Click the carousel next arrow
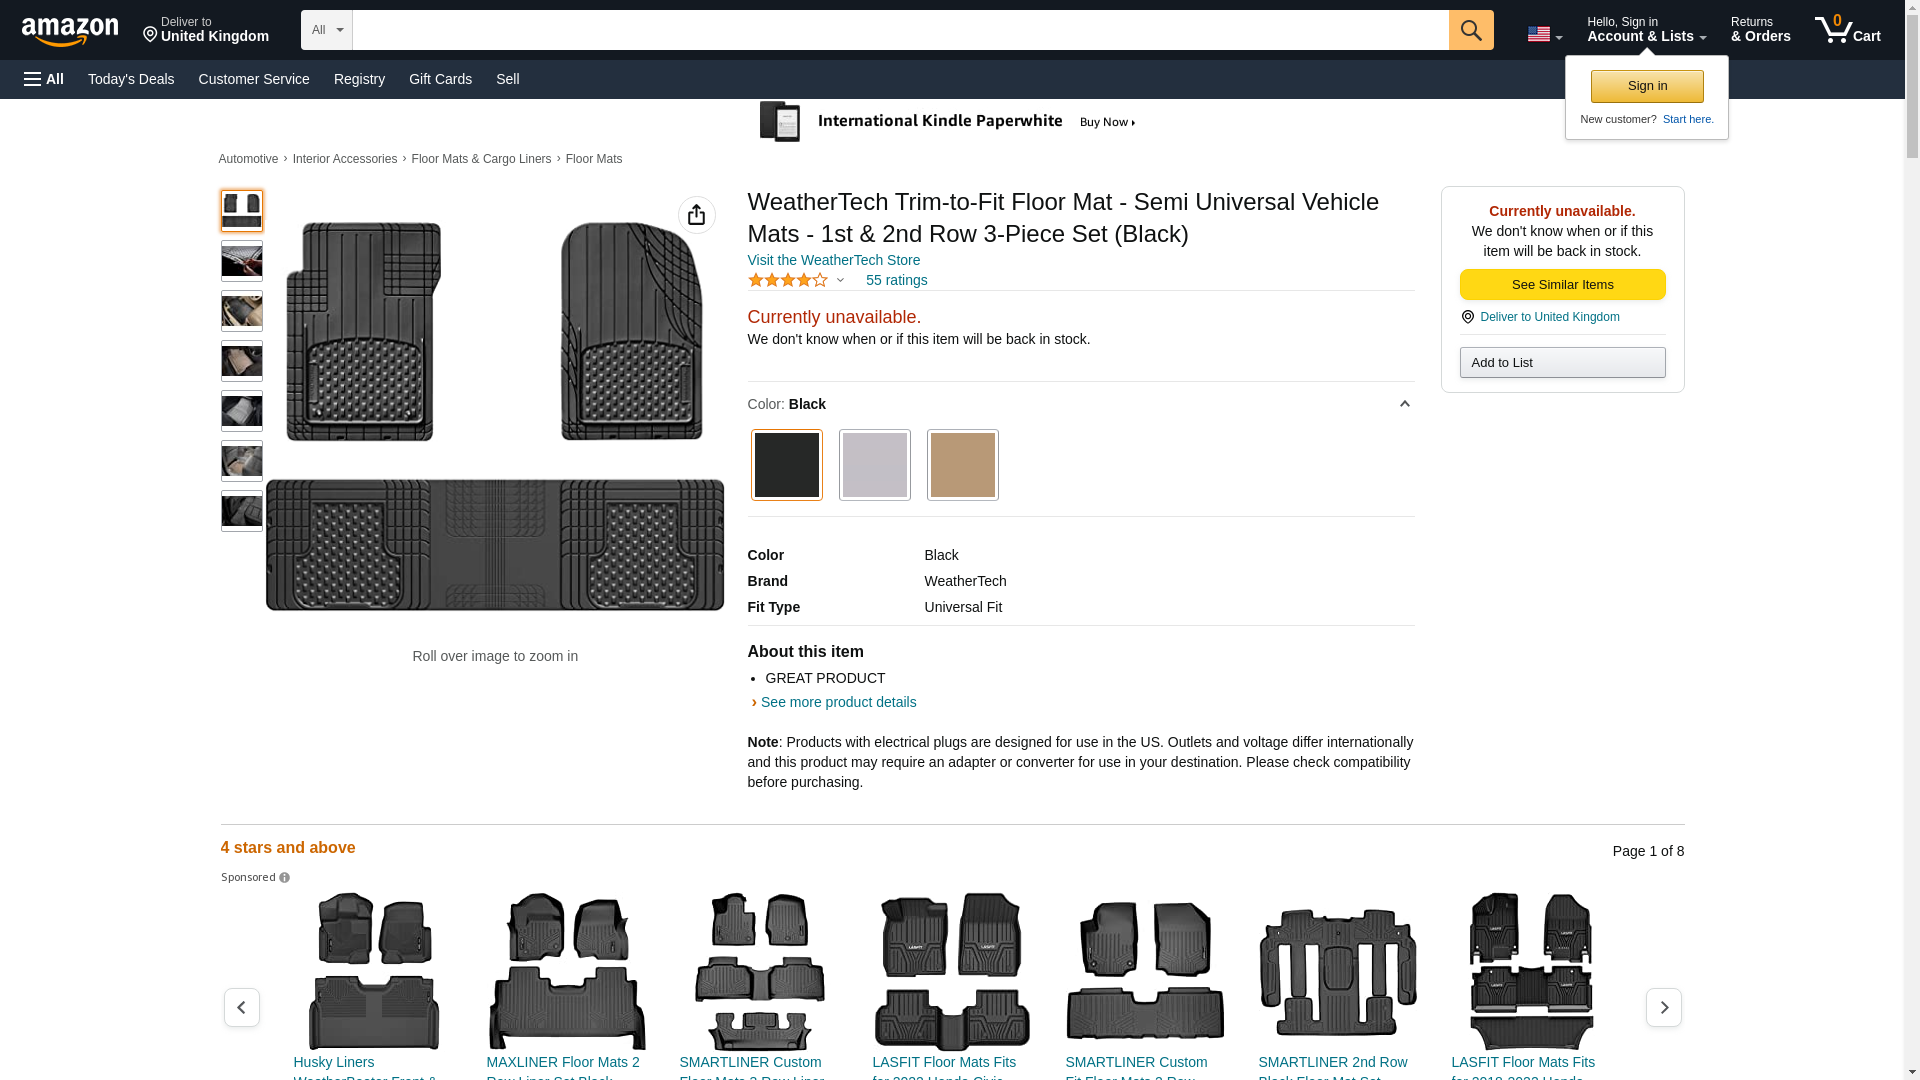The width and height of the screenshot is (1920, 1080). click(1663, 1007)
